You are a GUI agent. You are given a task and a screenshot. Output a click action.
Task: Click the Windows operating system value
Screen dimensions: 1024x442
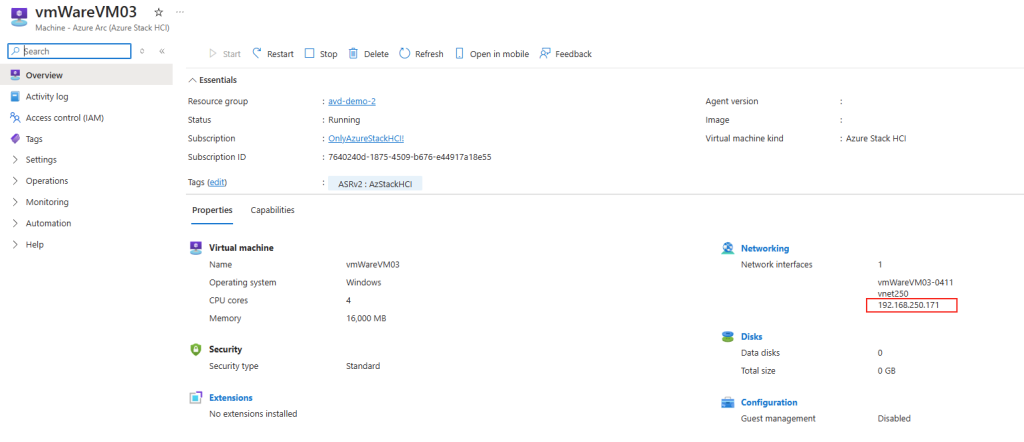point(364,282)
